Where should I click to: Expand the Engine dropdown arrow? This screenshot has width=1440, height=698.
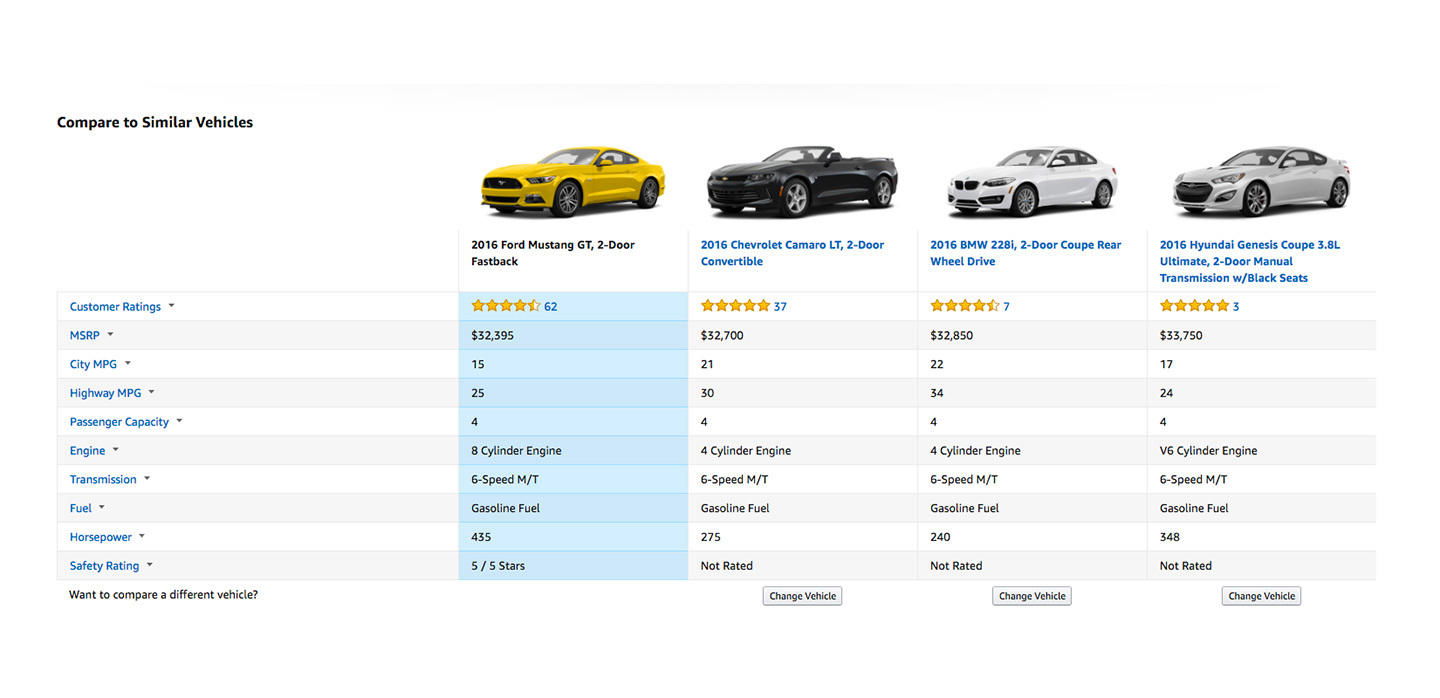[x=115, y=450]
